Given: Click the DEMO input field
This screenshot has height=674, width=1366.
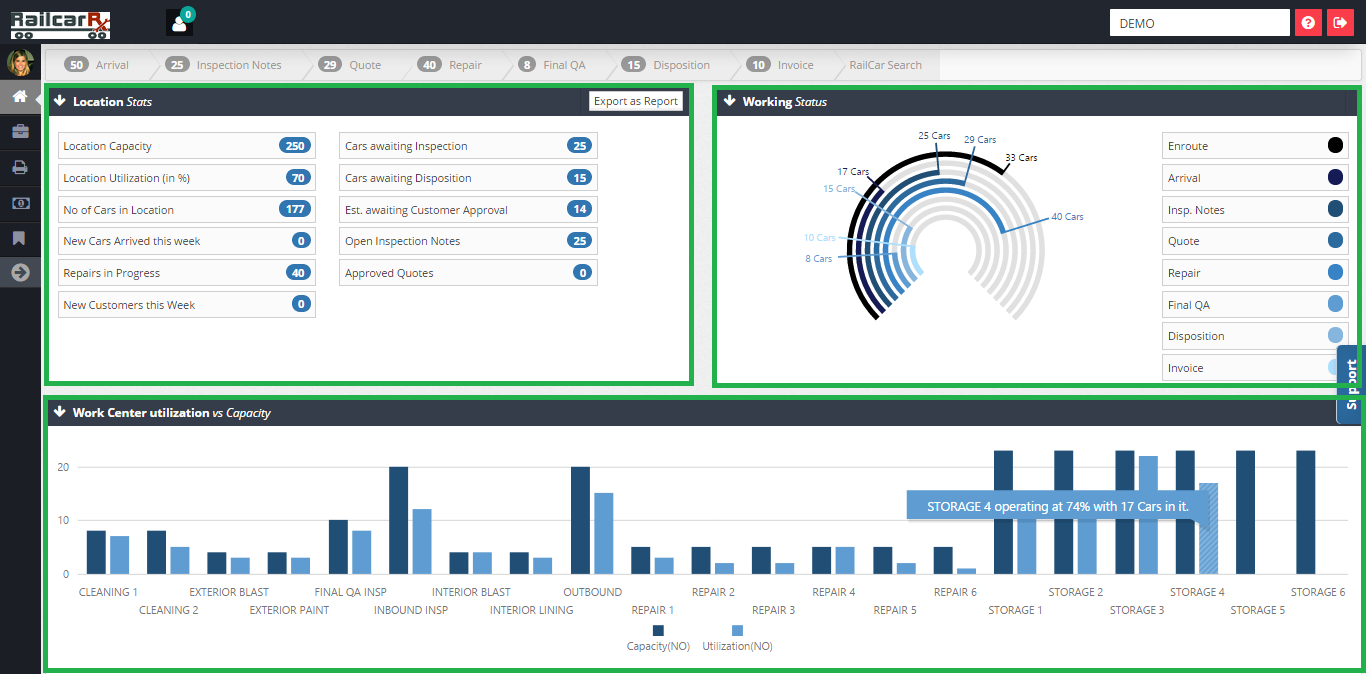Looking at the screenshot, I should pos(1200,23).
